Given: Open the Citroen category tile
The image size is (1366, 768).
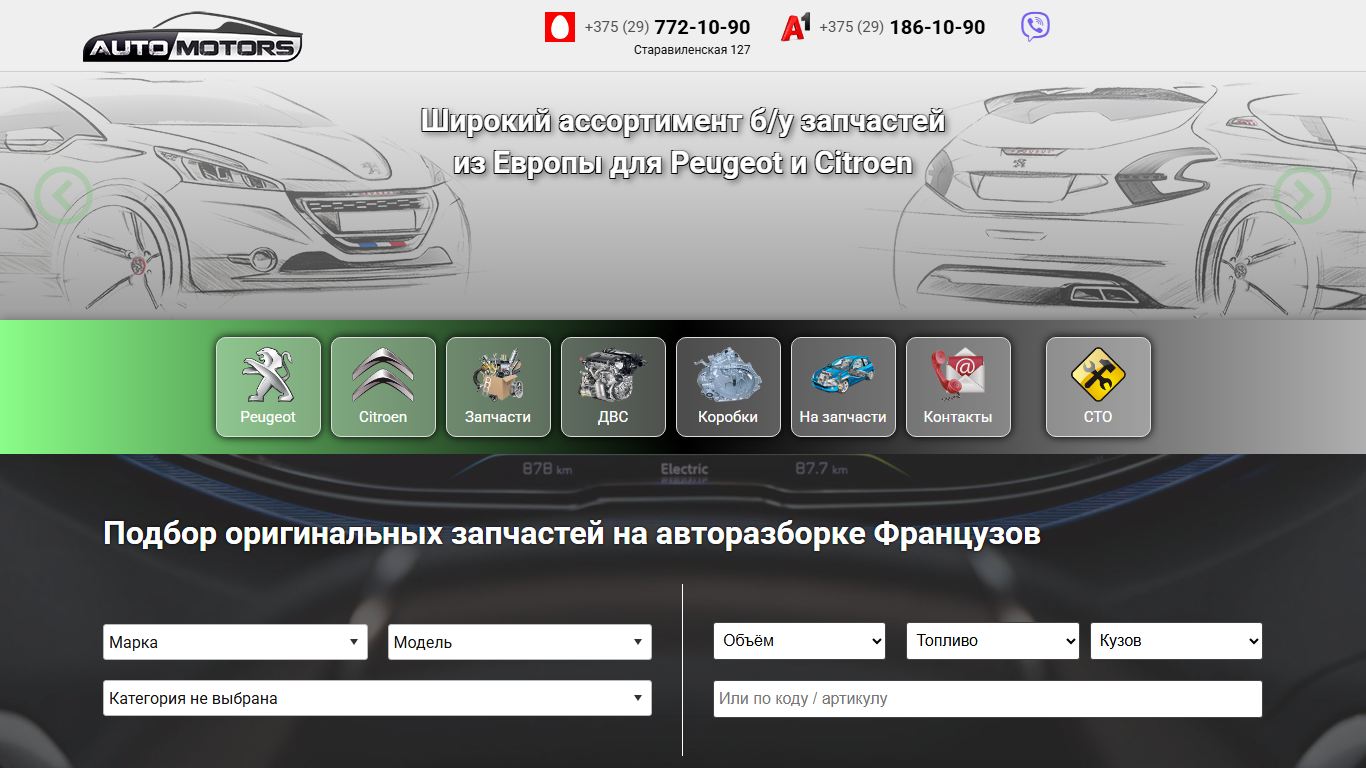Looking at the screenshot, I should 383,387.
